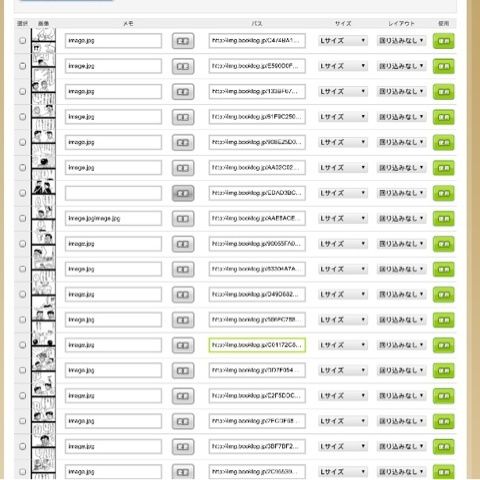Screen dimensions: 480x480
Task: Click the メモ column header
Action: coord(128,23)
